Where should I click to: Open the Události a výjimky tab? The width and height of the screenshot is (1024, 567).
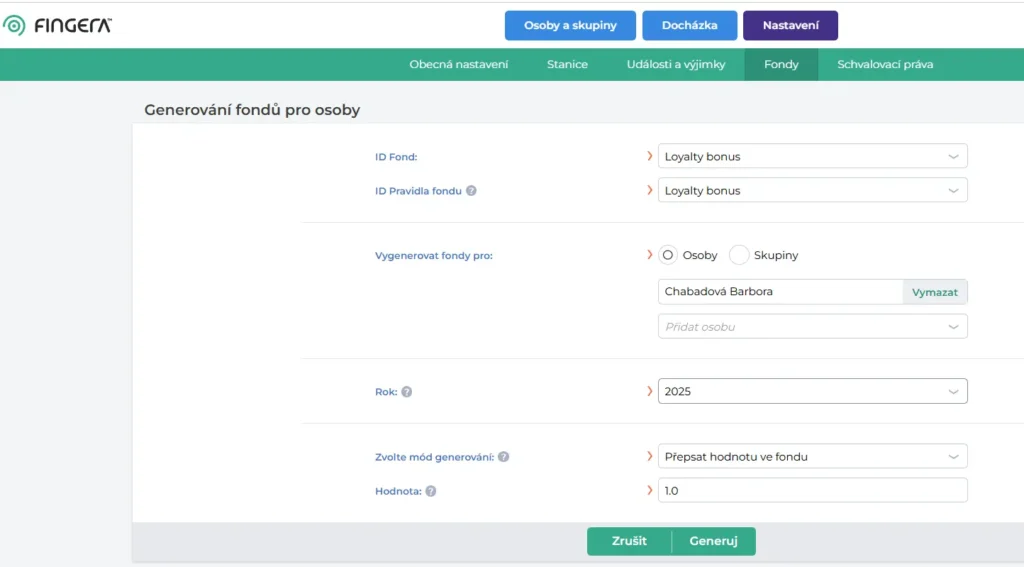(x=675, y=64)
